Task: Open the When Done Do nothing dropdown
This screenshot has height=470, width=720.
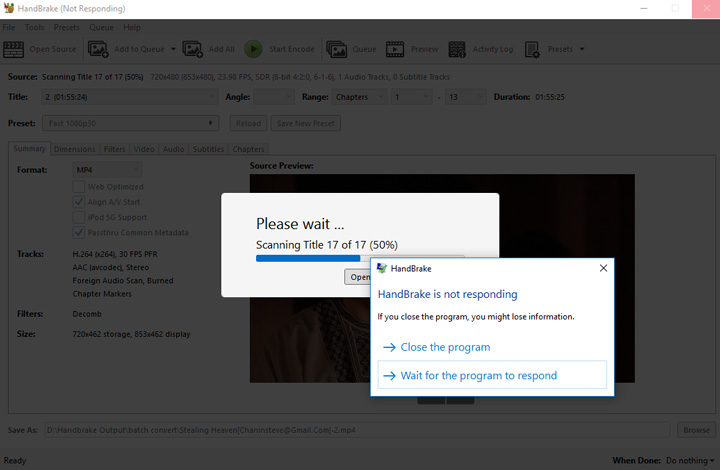Action: pos(690,460)
